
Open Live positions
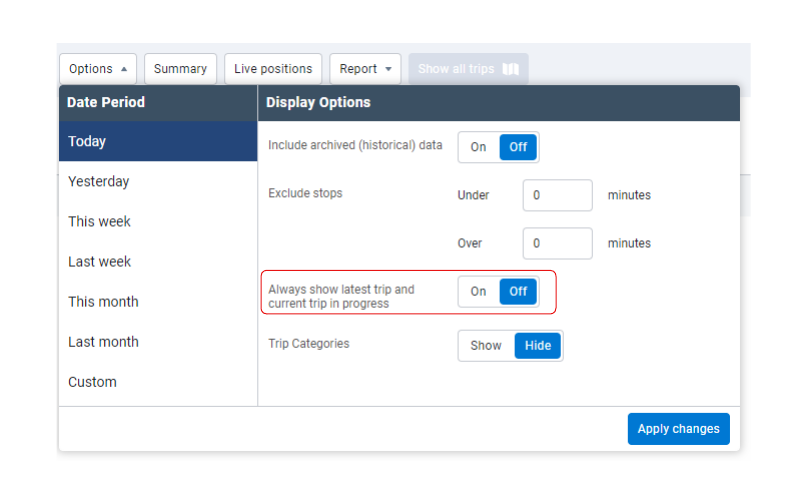pyautogui.click(x=273, y=69)
